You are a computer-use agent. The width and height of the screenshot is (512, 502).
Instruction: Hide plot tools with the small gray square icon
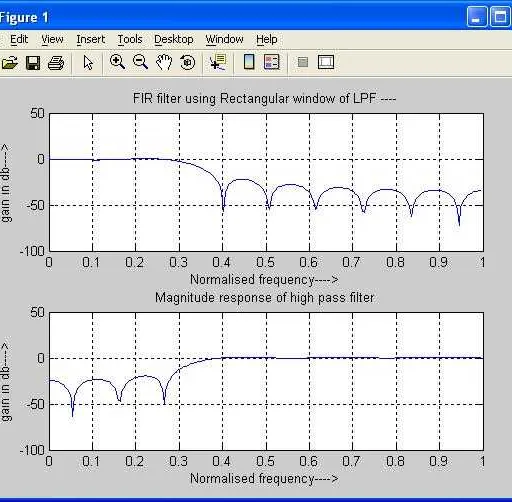[x=303, y=62]
